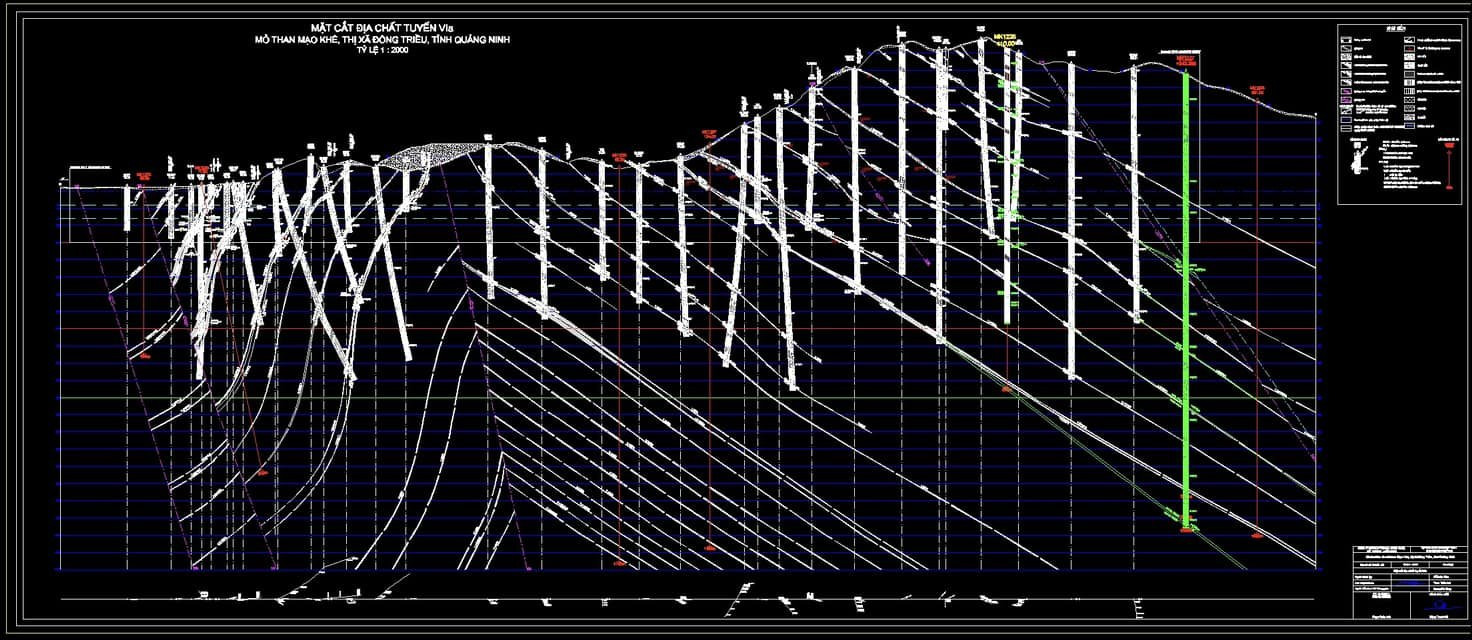Select the first symbol in the legend
Viewport: 1472px width, 640px height.
click(x=1348, y=41)
